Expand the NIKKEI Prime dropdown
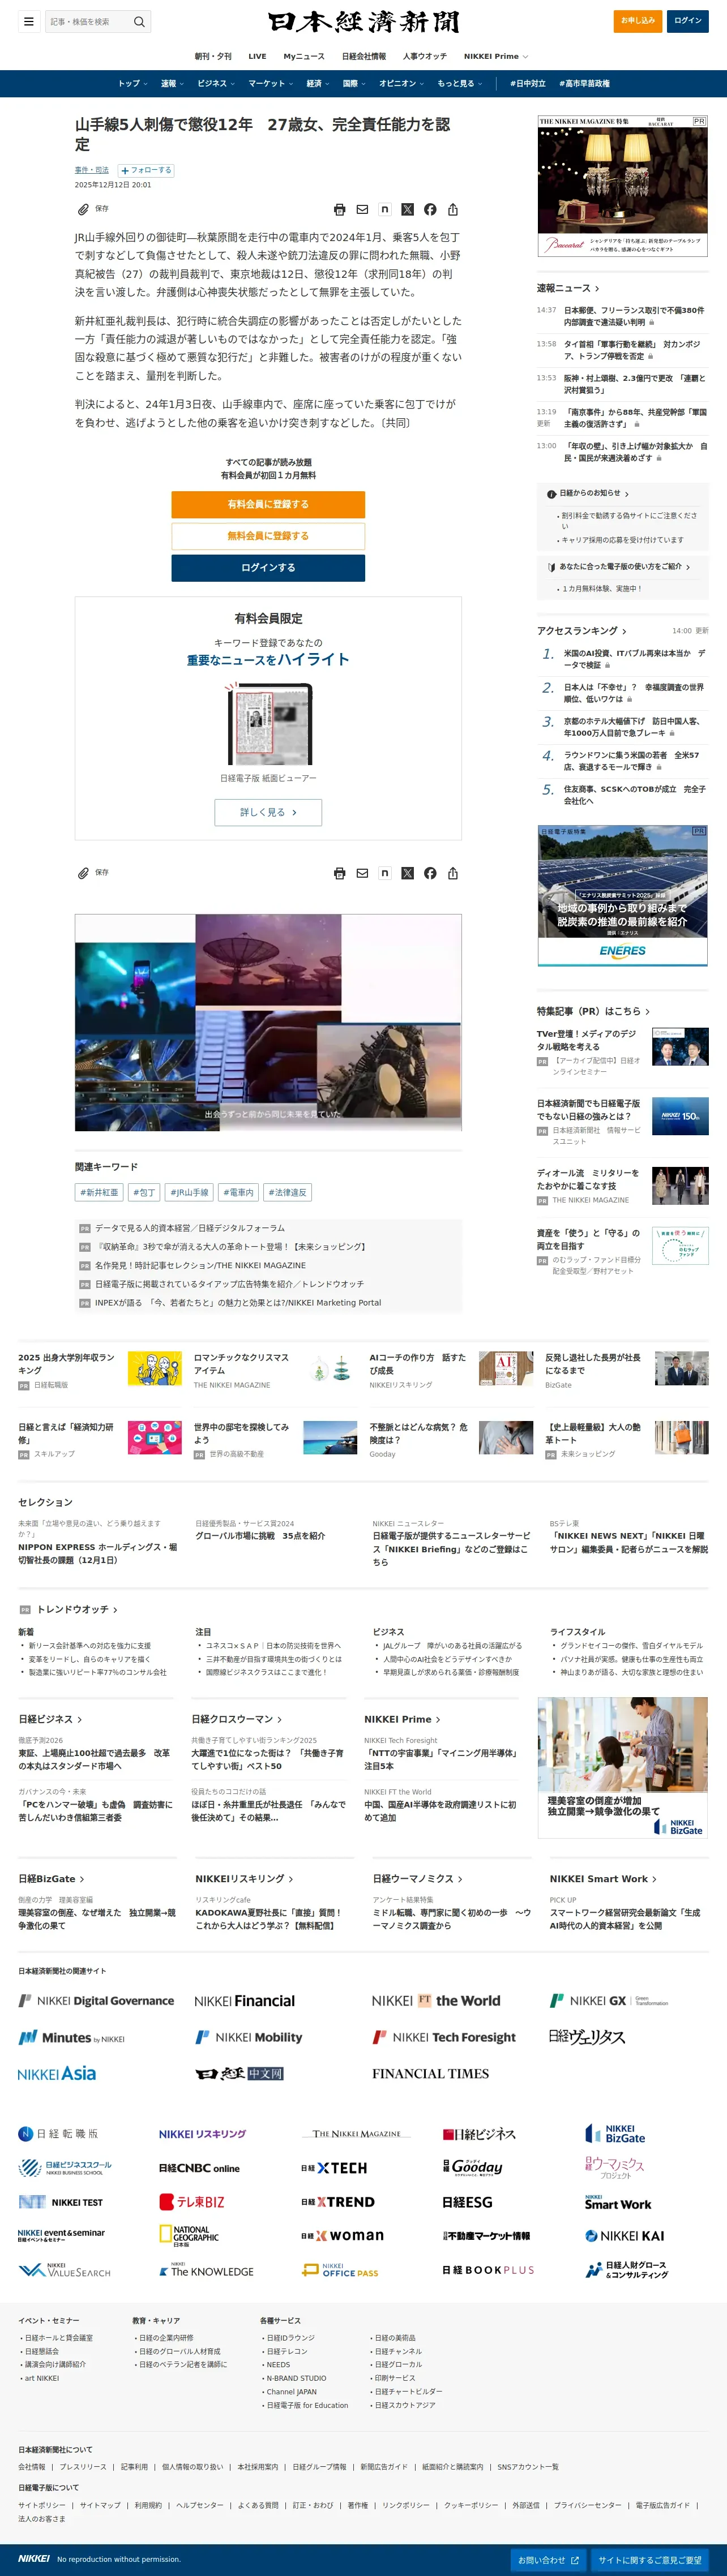 pos(496,56)
